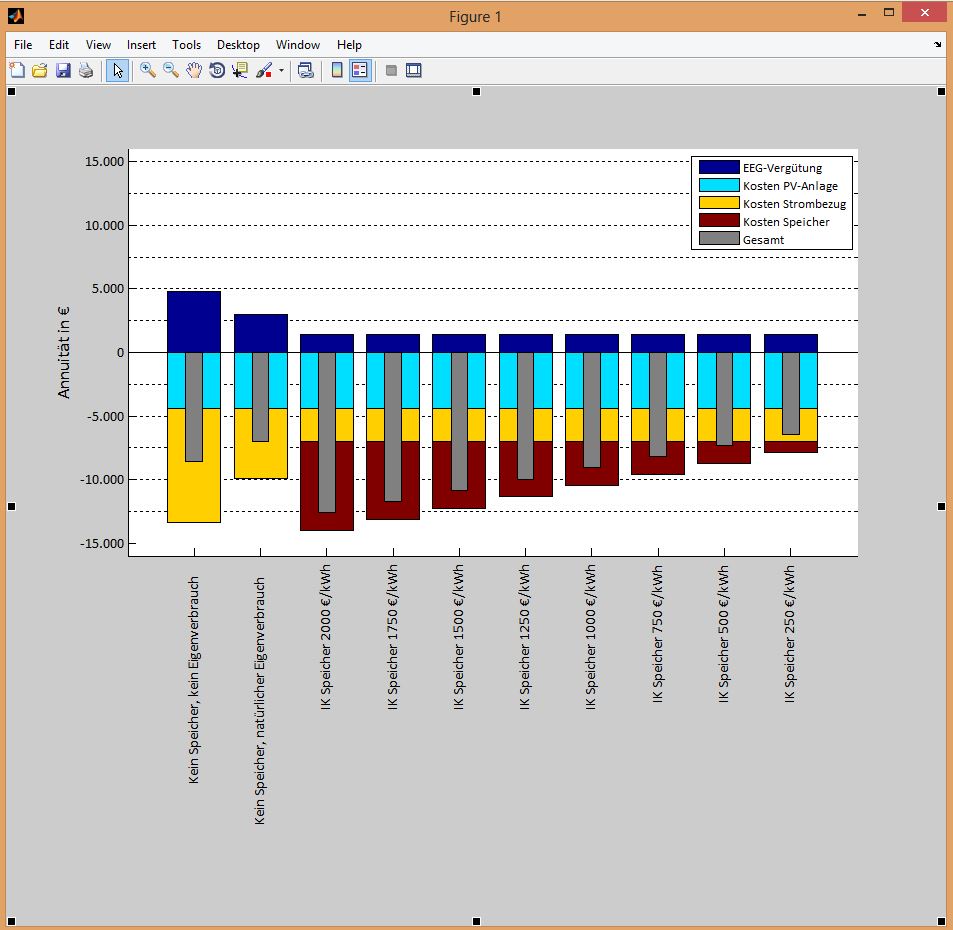Print the figure using the printer icon

86,70
